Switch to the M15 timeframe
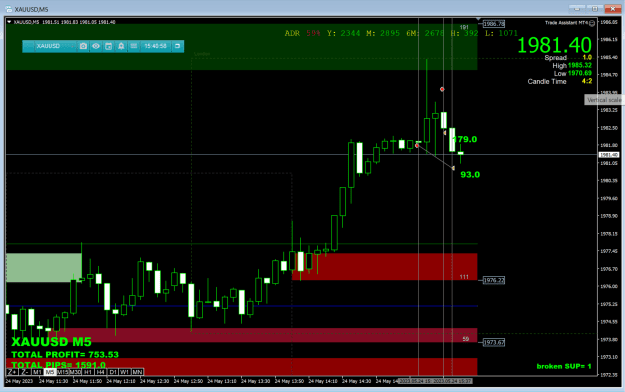 click(x=63, y=372)
